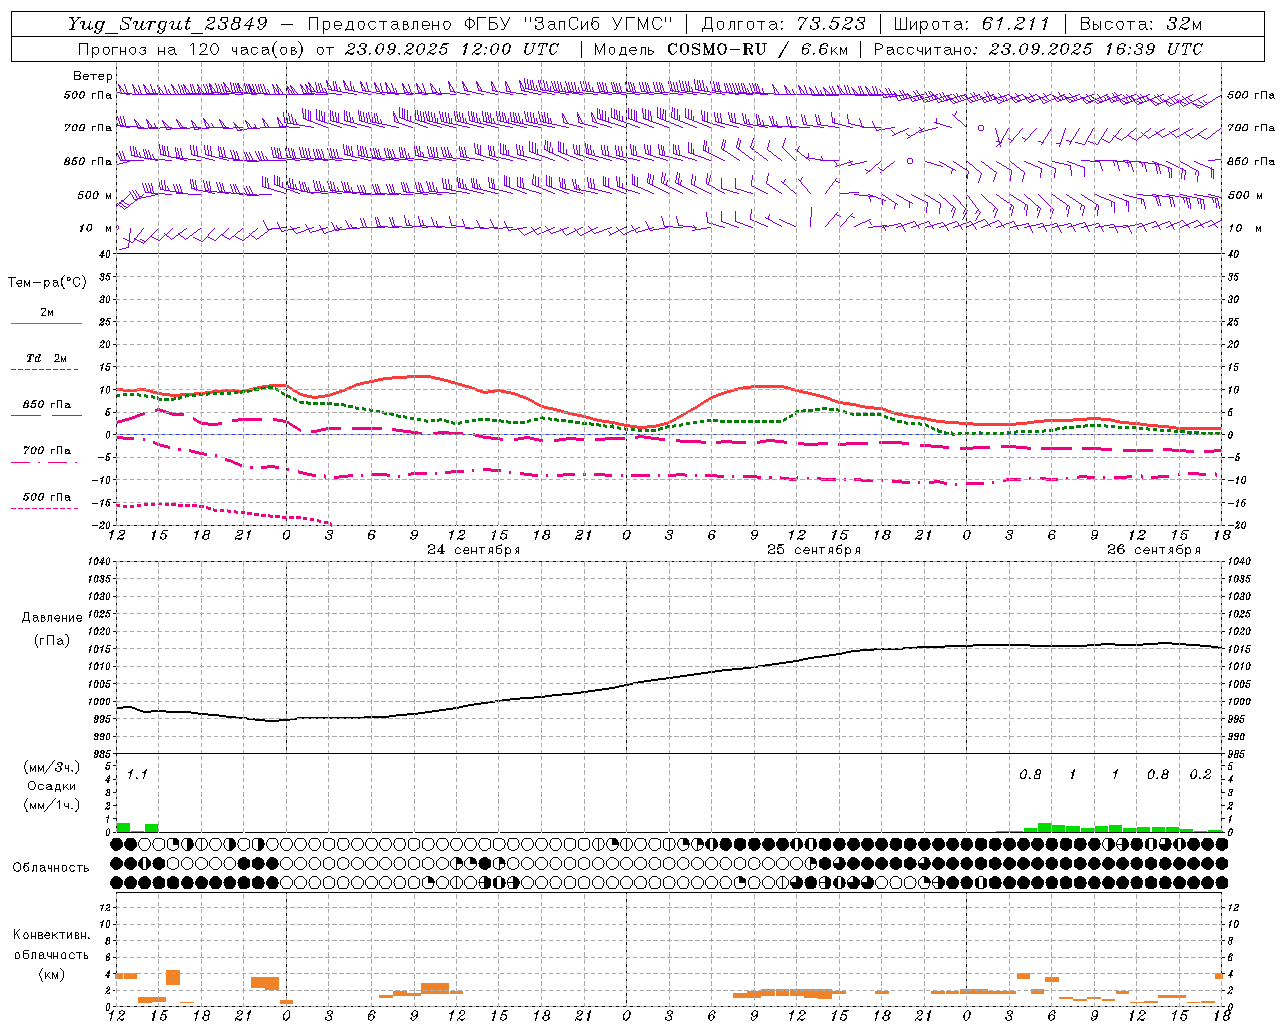
Task: Click the Долгота: 73.523 field
Action: tap(784, 24)
